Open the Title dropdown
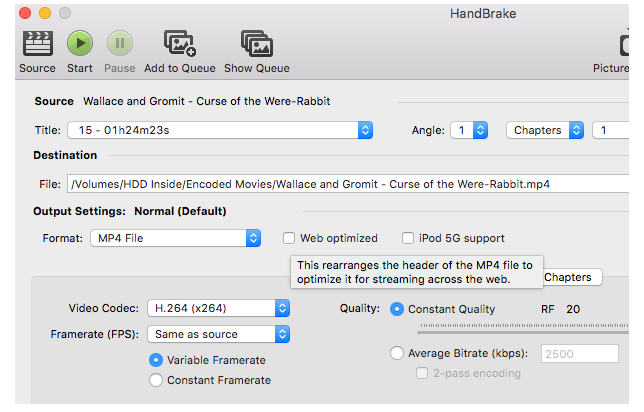This screenshot has height=412, width=644. coord(220,131)
